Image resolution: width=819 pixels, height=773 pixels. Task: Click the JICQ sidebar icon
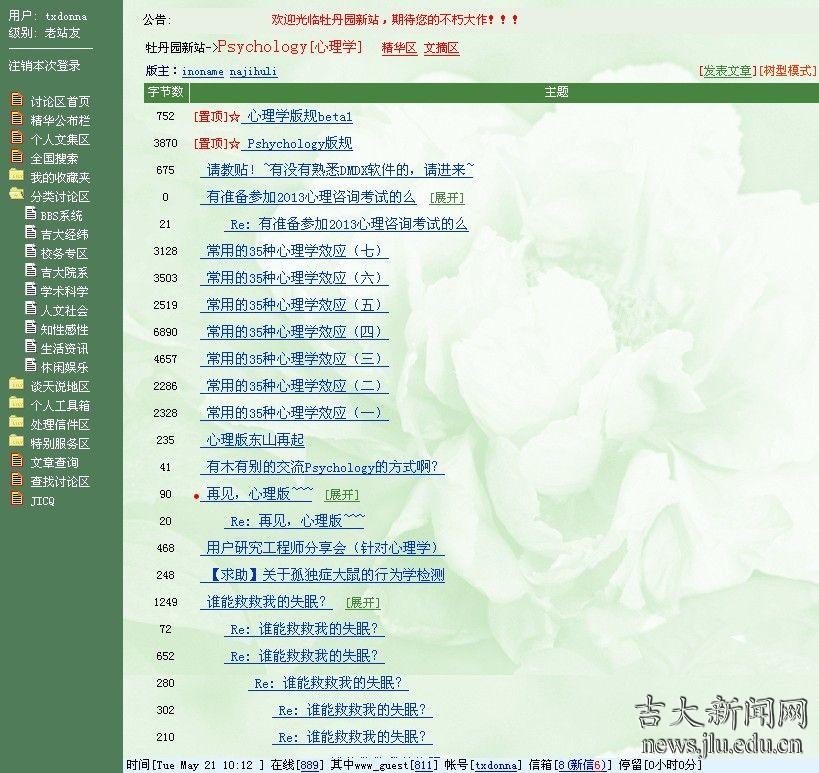coord(16,499)
